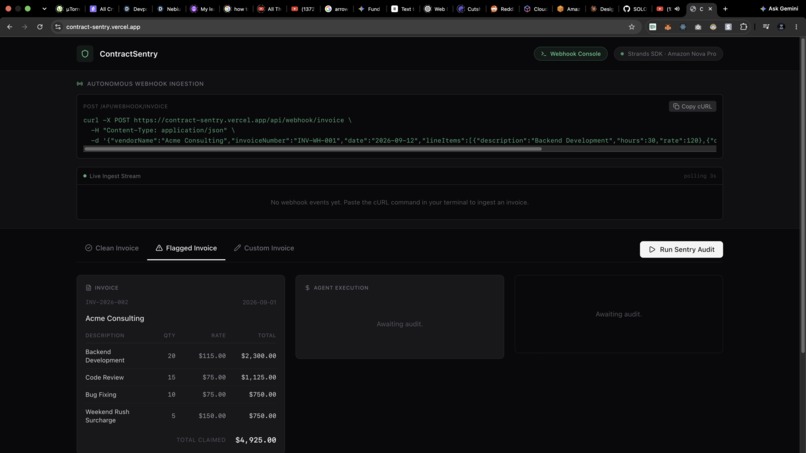Click the INV-2026-002 invoice number
Viewport: 806px width, 453px height.
(107, 302)
